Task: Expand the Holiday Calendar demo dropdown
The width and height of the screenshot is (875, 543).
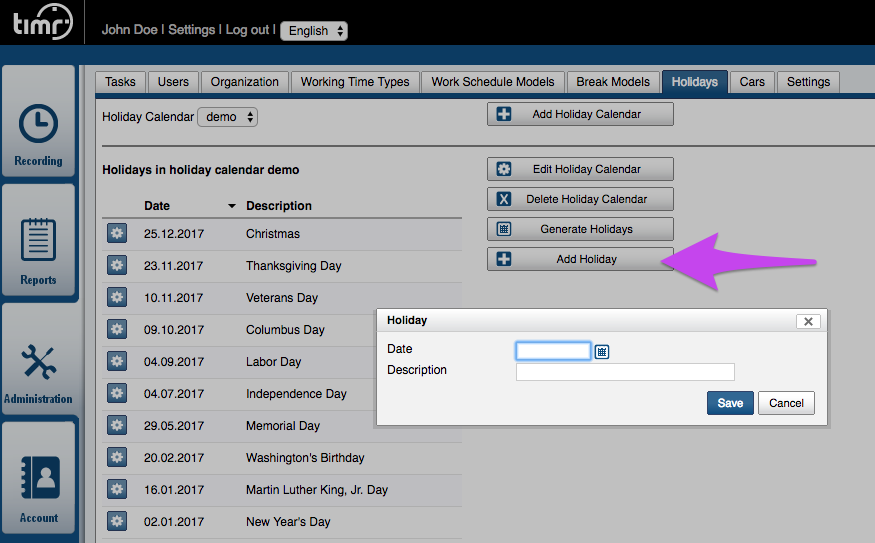Action: [x=228, y=117]
